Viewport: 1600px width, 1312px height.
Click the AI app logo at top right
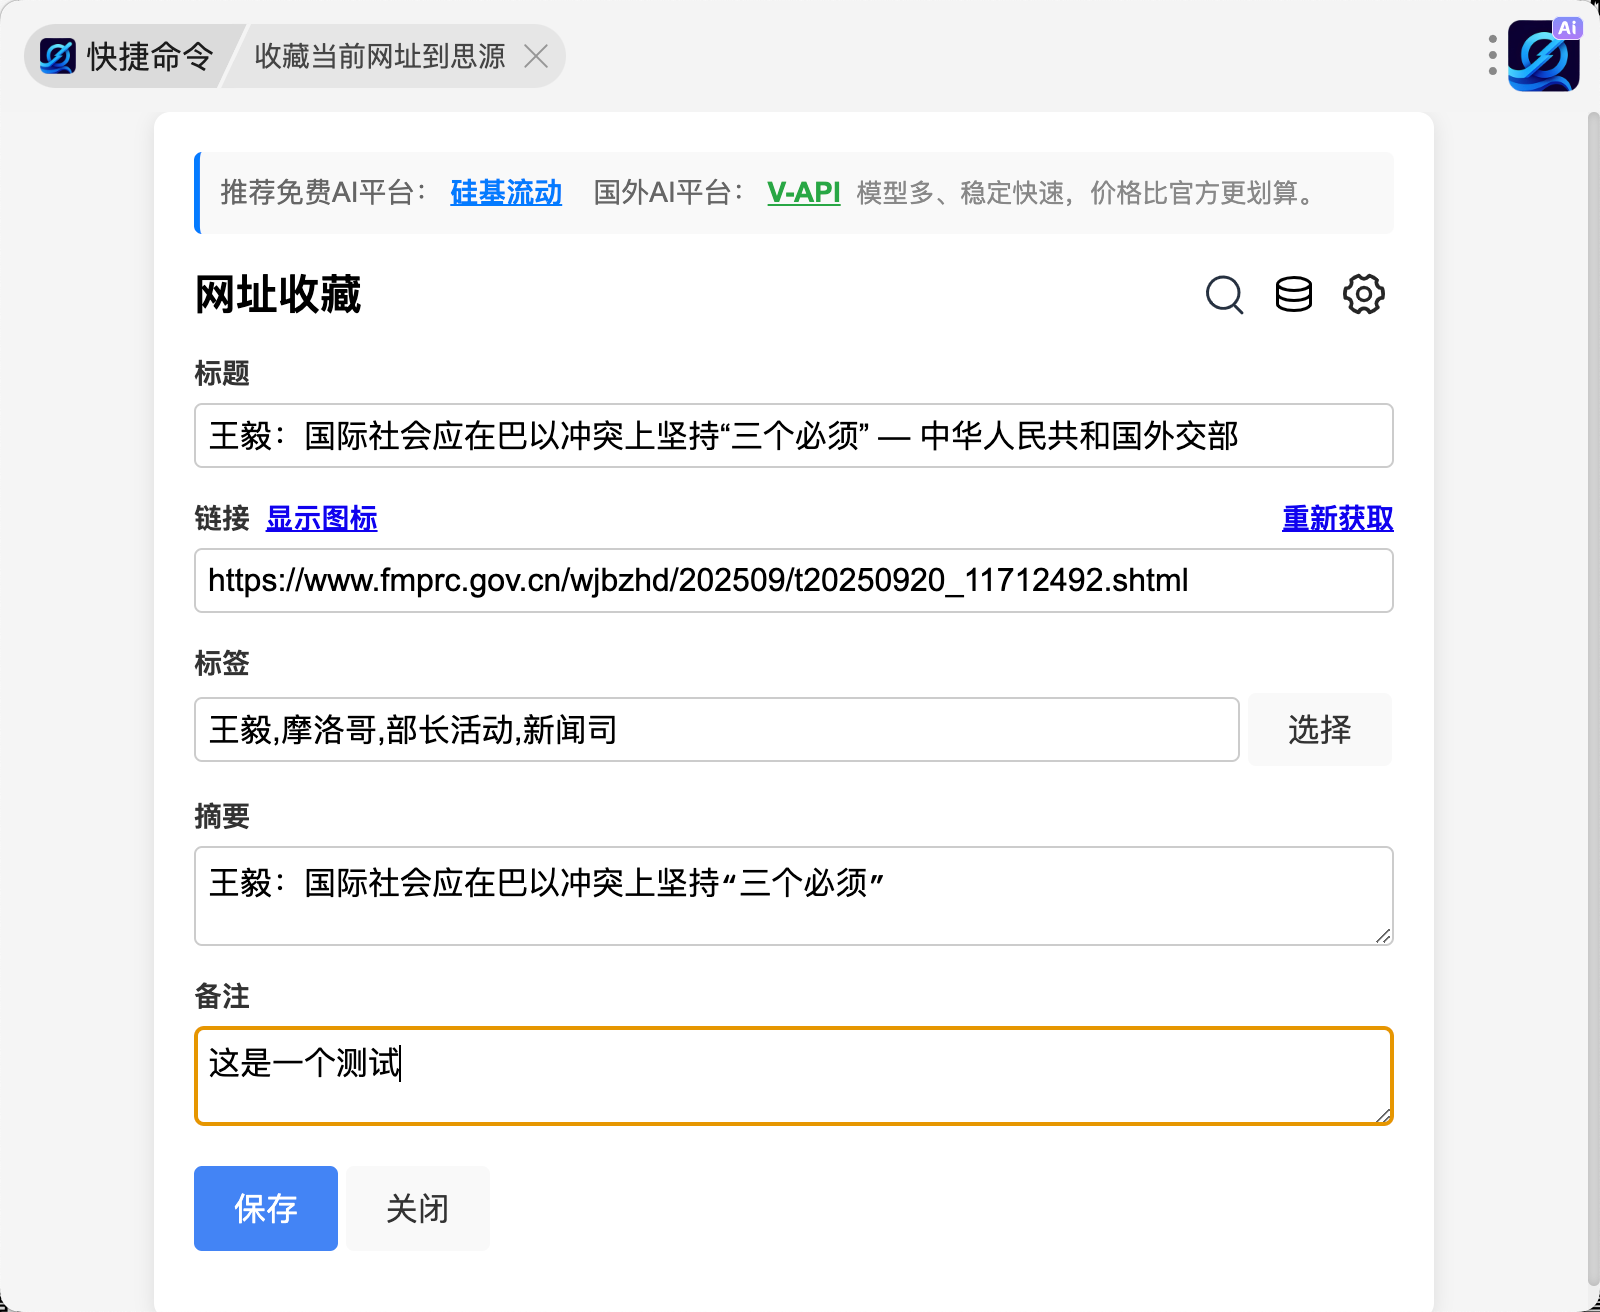tap(1543, 56)
